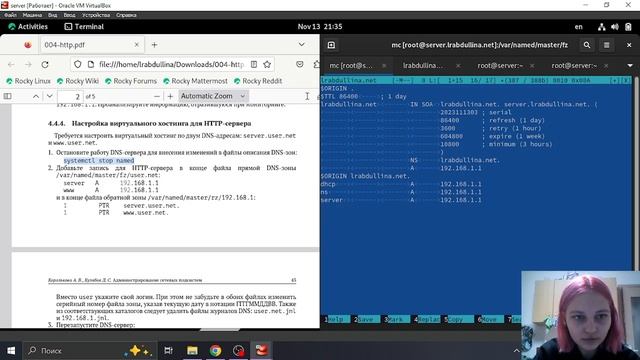Click PDF page number field

pyautogui.click(x=70, y=96)
